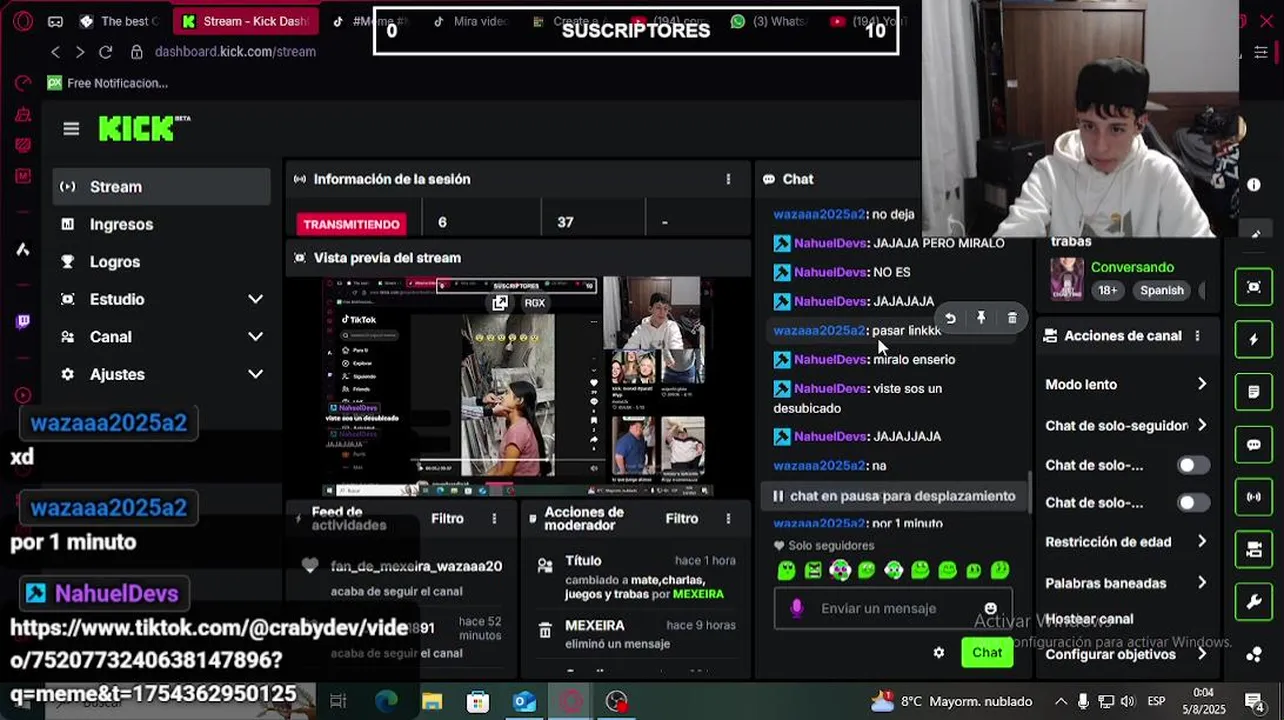Click the 18+ tag
The height and width of the screenshot is (720, 1284).
click(1108, 290)
